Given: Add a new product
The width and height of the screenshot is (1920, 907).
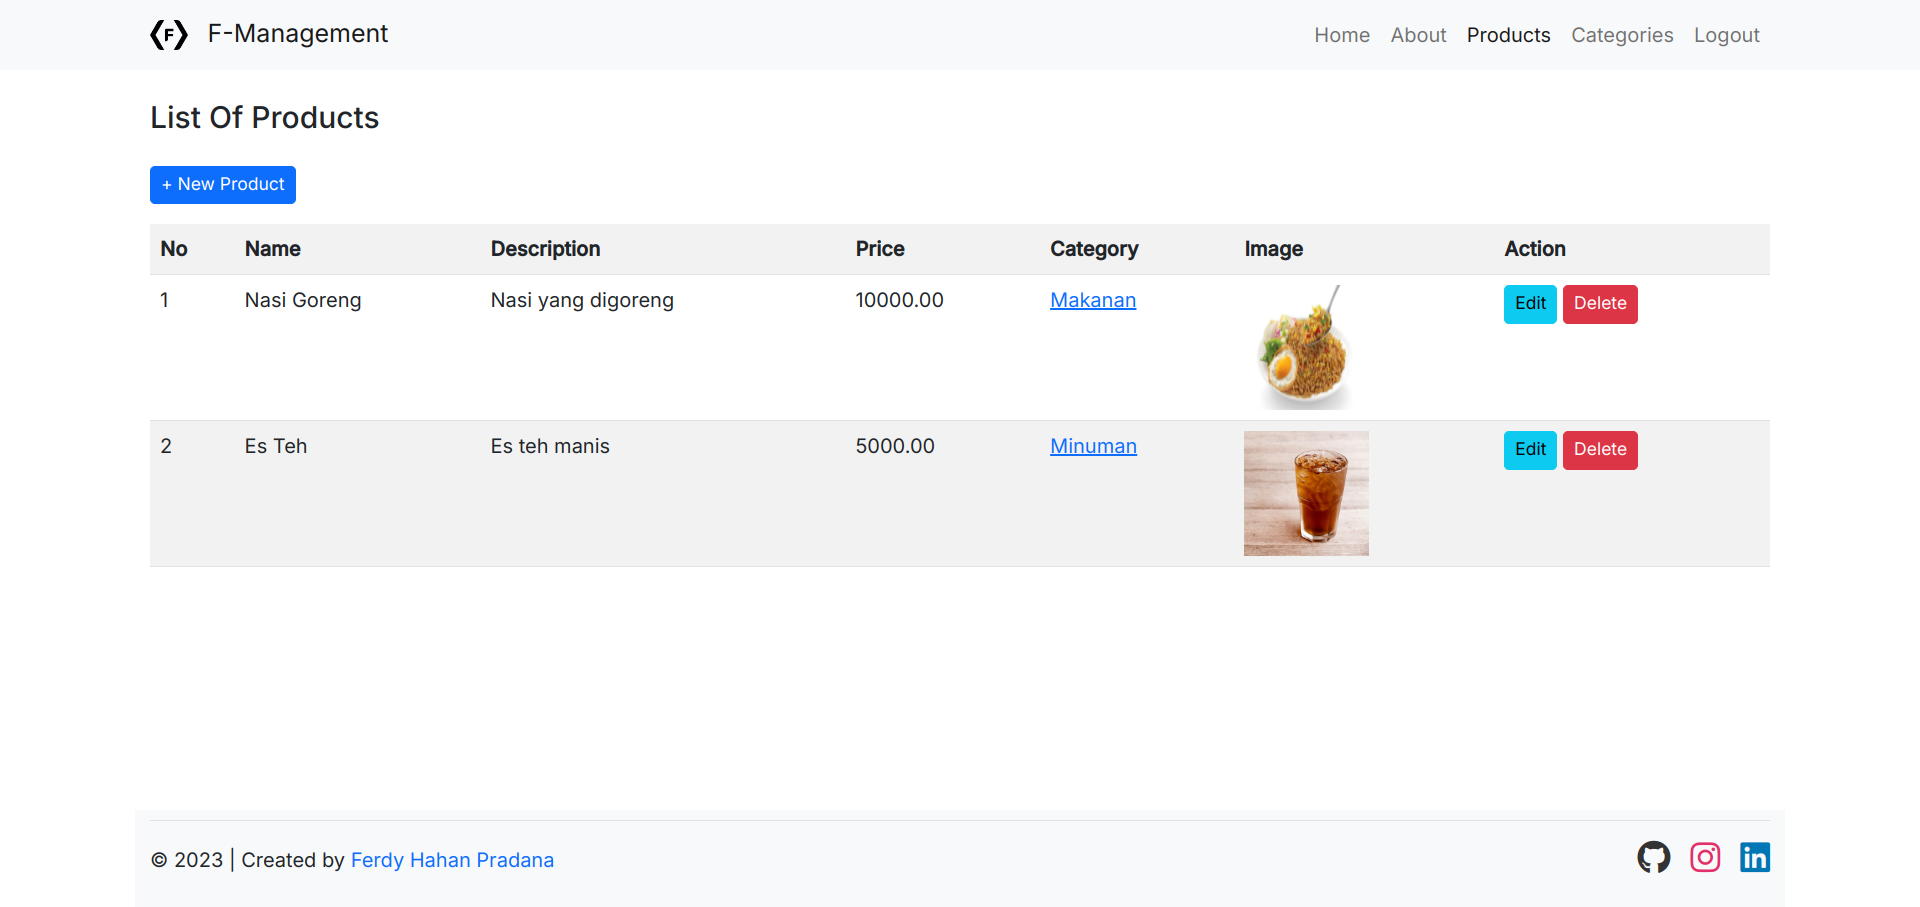Looking at the screenshot, I should click(x=223, y=185).
